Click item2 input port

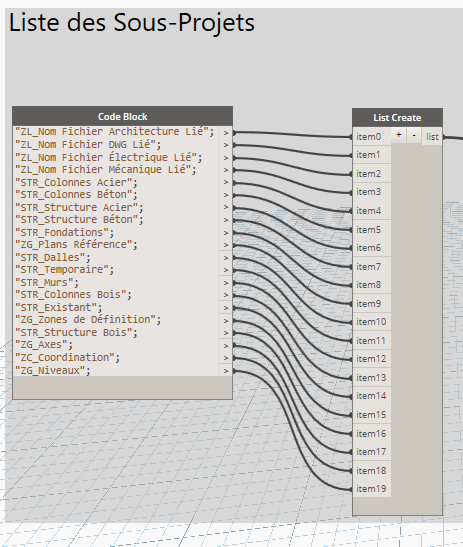pyautogui.click(x=372, y=174)
